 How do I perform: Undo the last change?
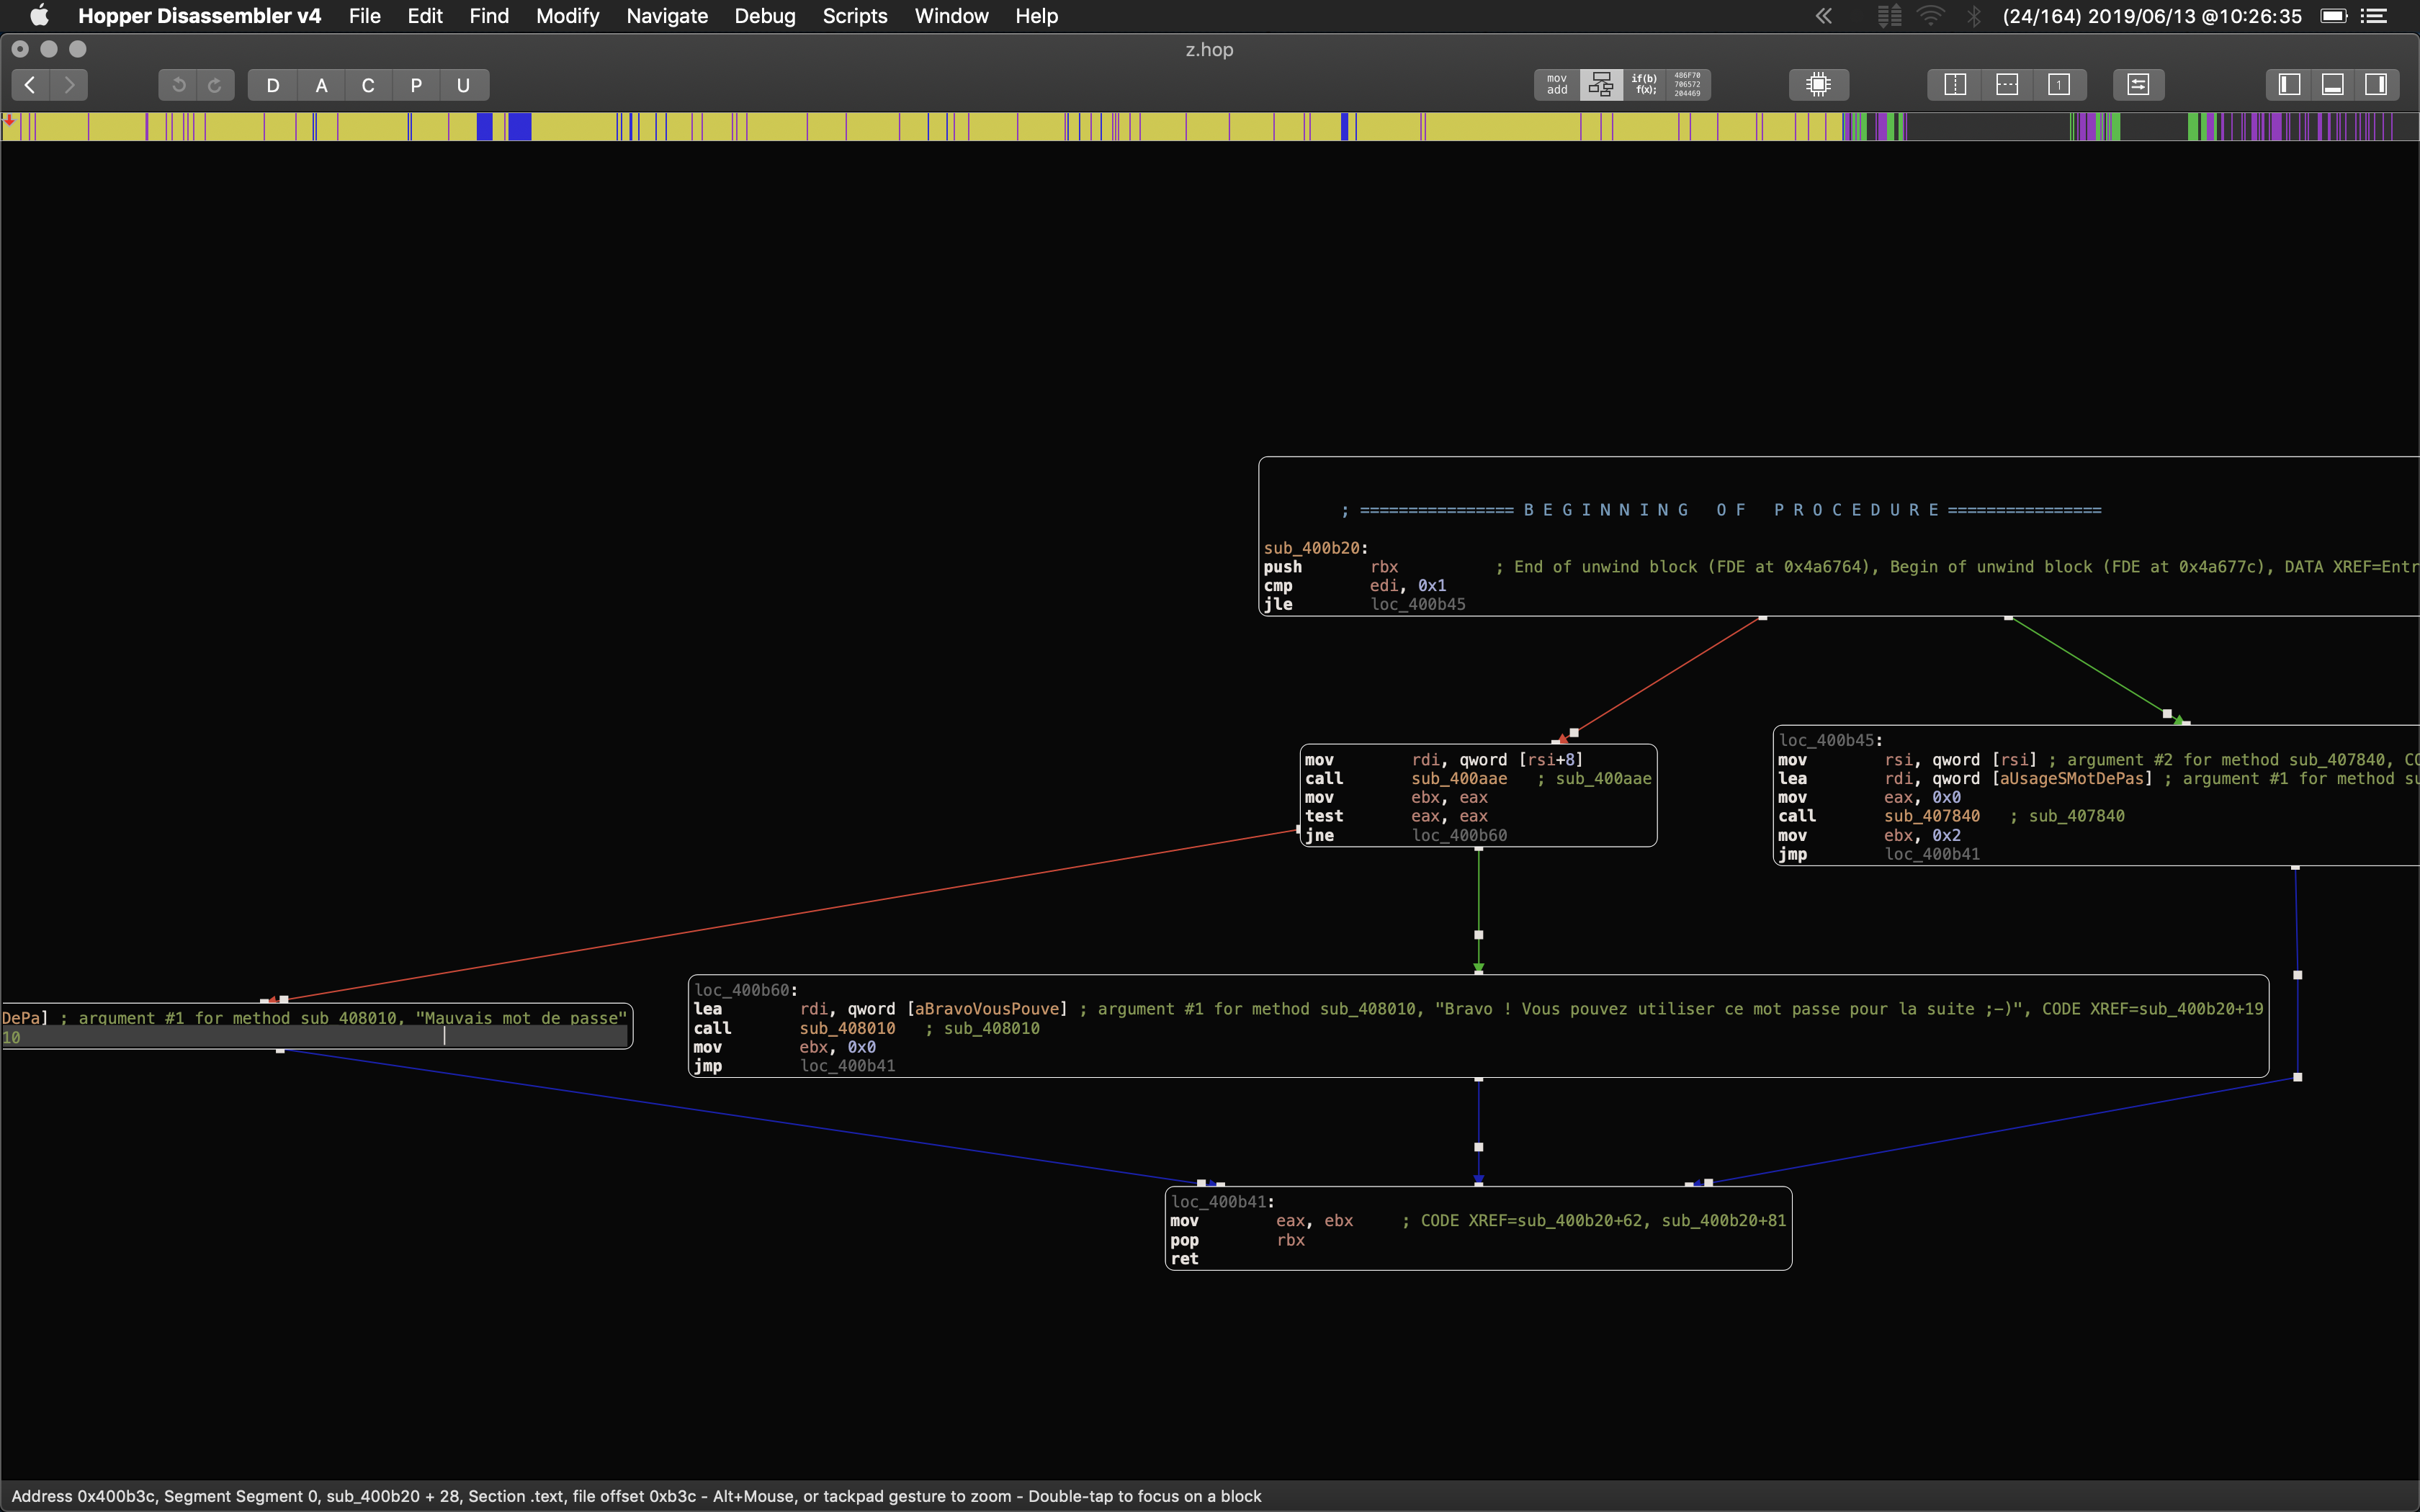tap(178, 85)
